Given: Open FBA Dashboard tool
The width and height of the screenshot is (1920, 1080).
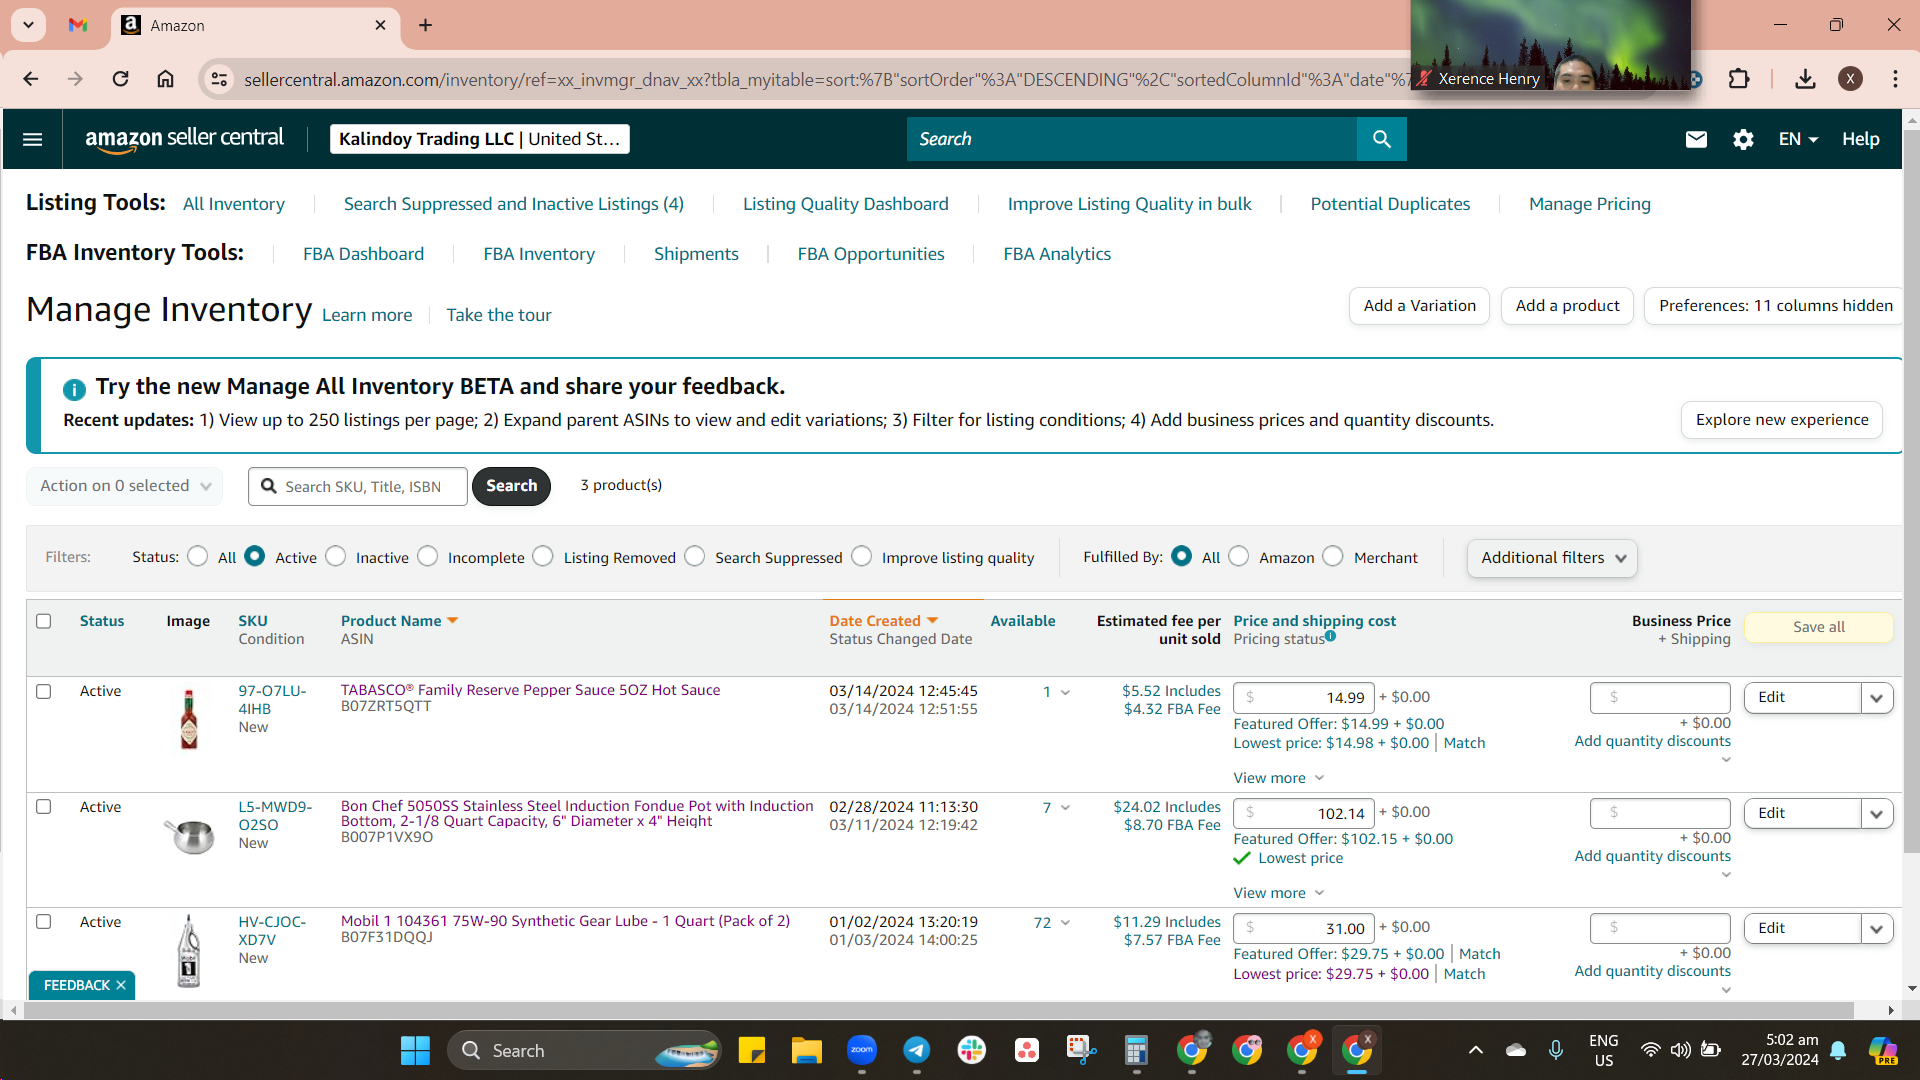Looking at the screenshot, I should pos(363,254).
